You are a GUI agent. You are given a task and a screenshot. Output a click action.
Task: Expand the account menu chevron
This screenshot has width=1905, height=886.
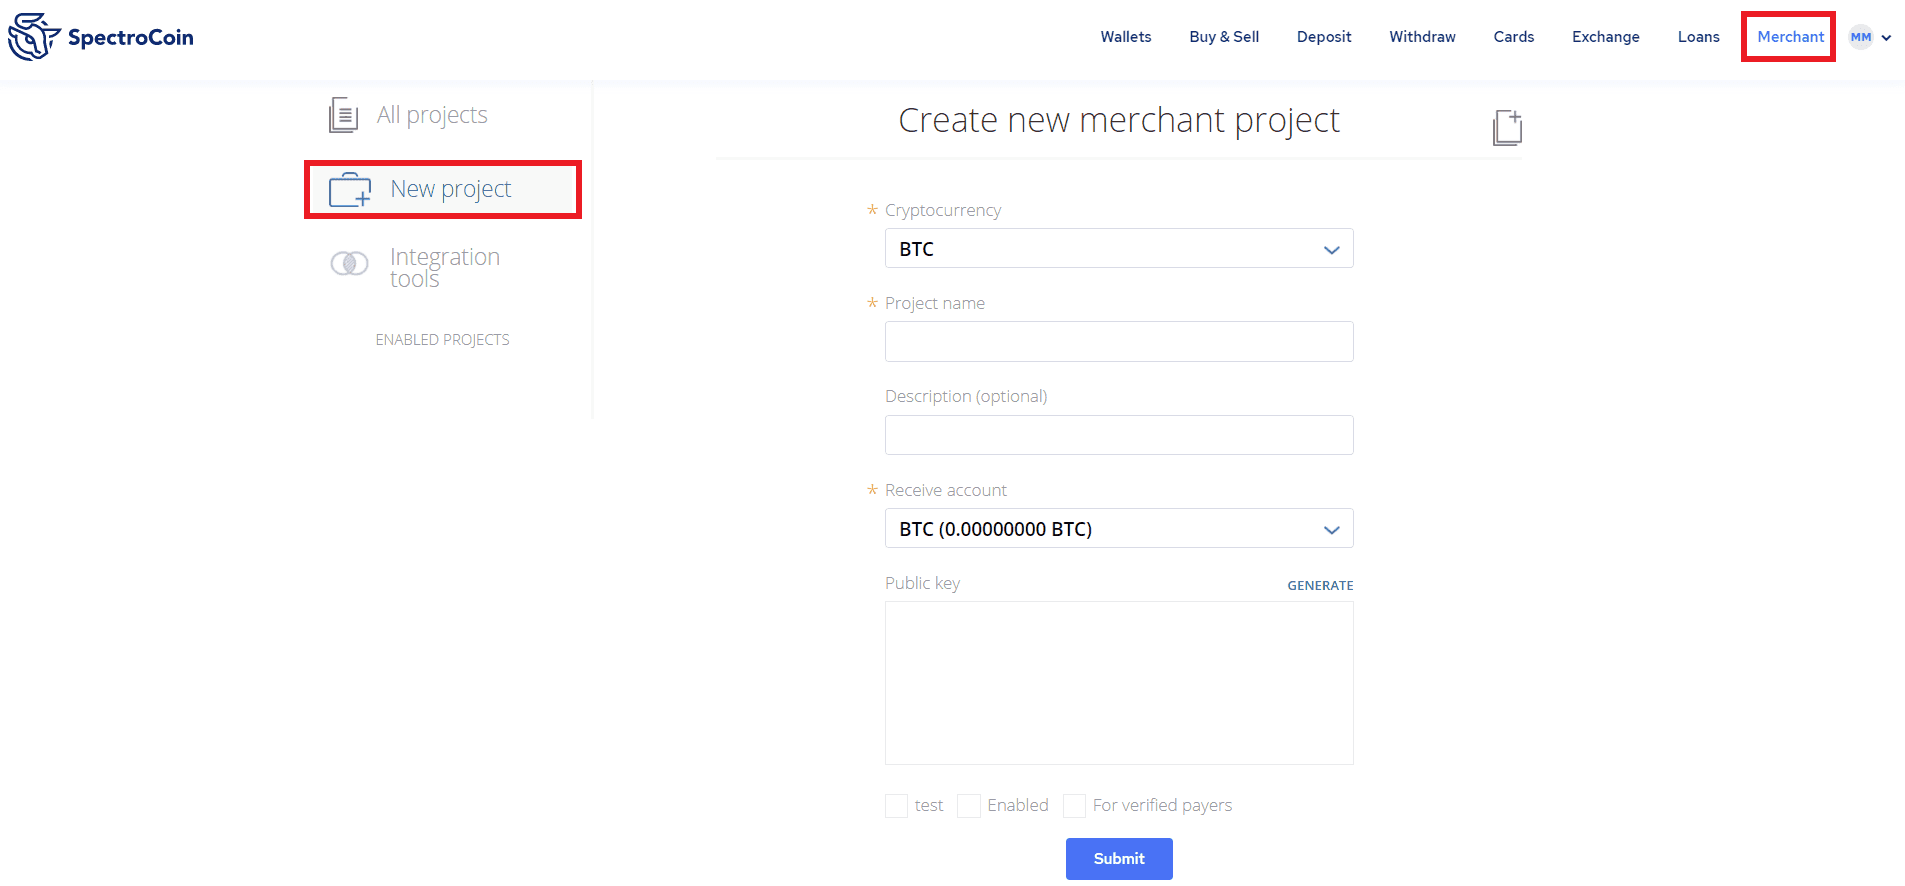click(x=1886, y=38)
